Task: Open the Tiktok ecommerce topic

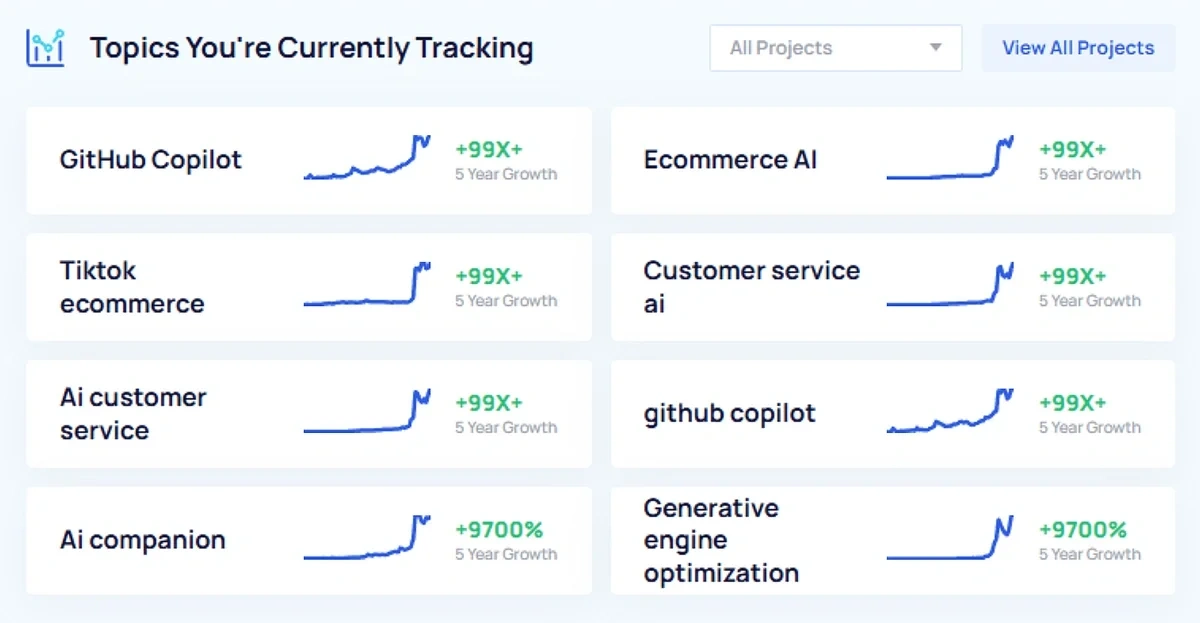Action: [132, 287]
